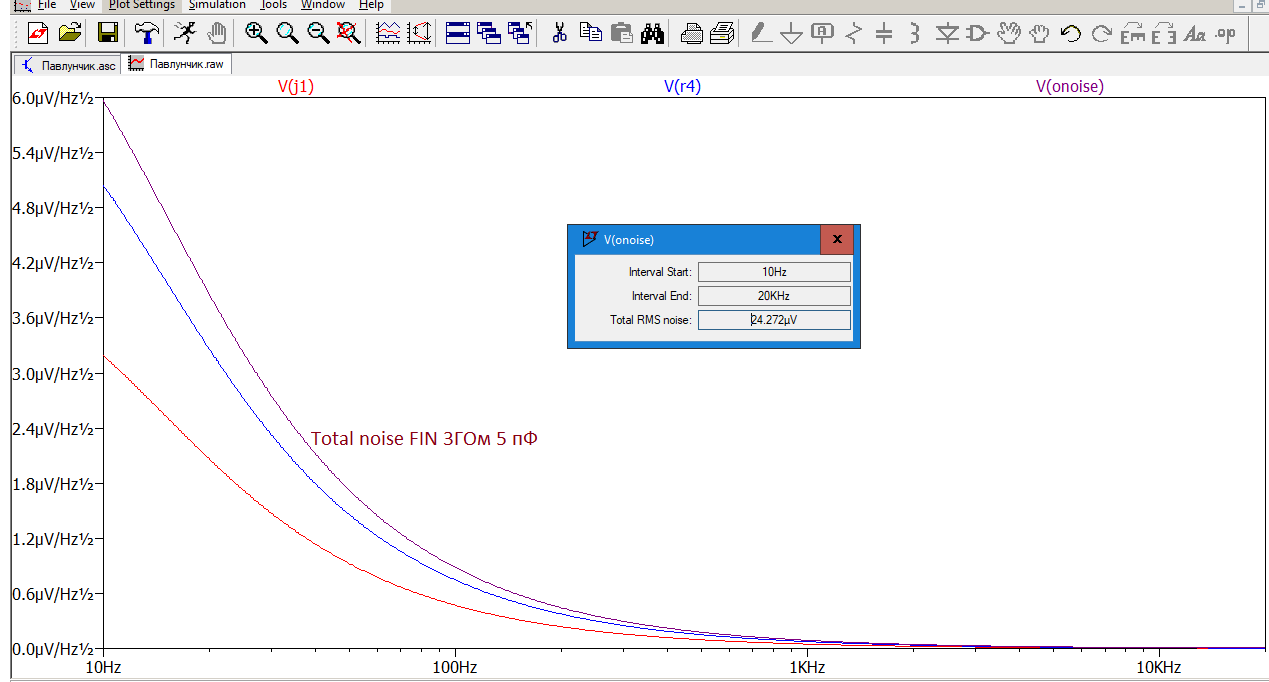The height and width of the screenshot is (682, 1269).
Task: Click the Print icon
Action: pyautogui.click(x=722, y=33)
